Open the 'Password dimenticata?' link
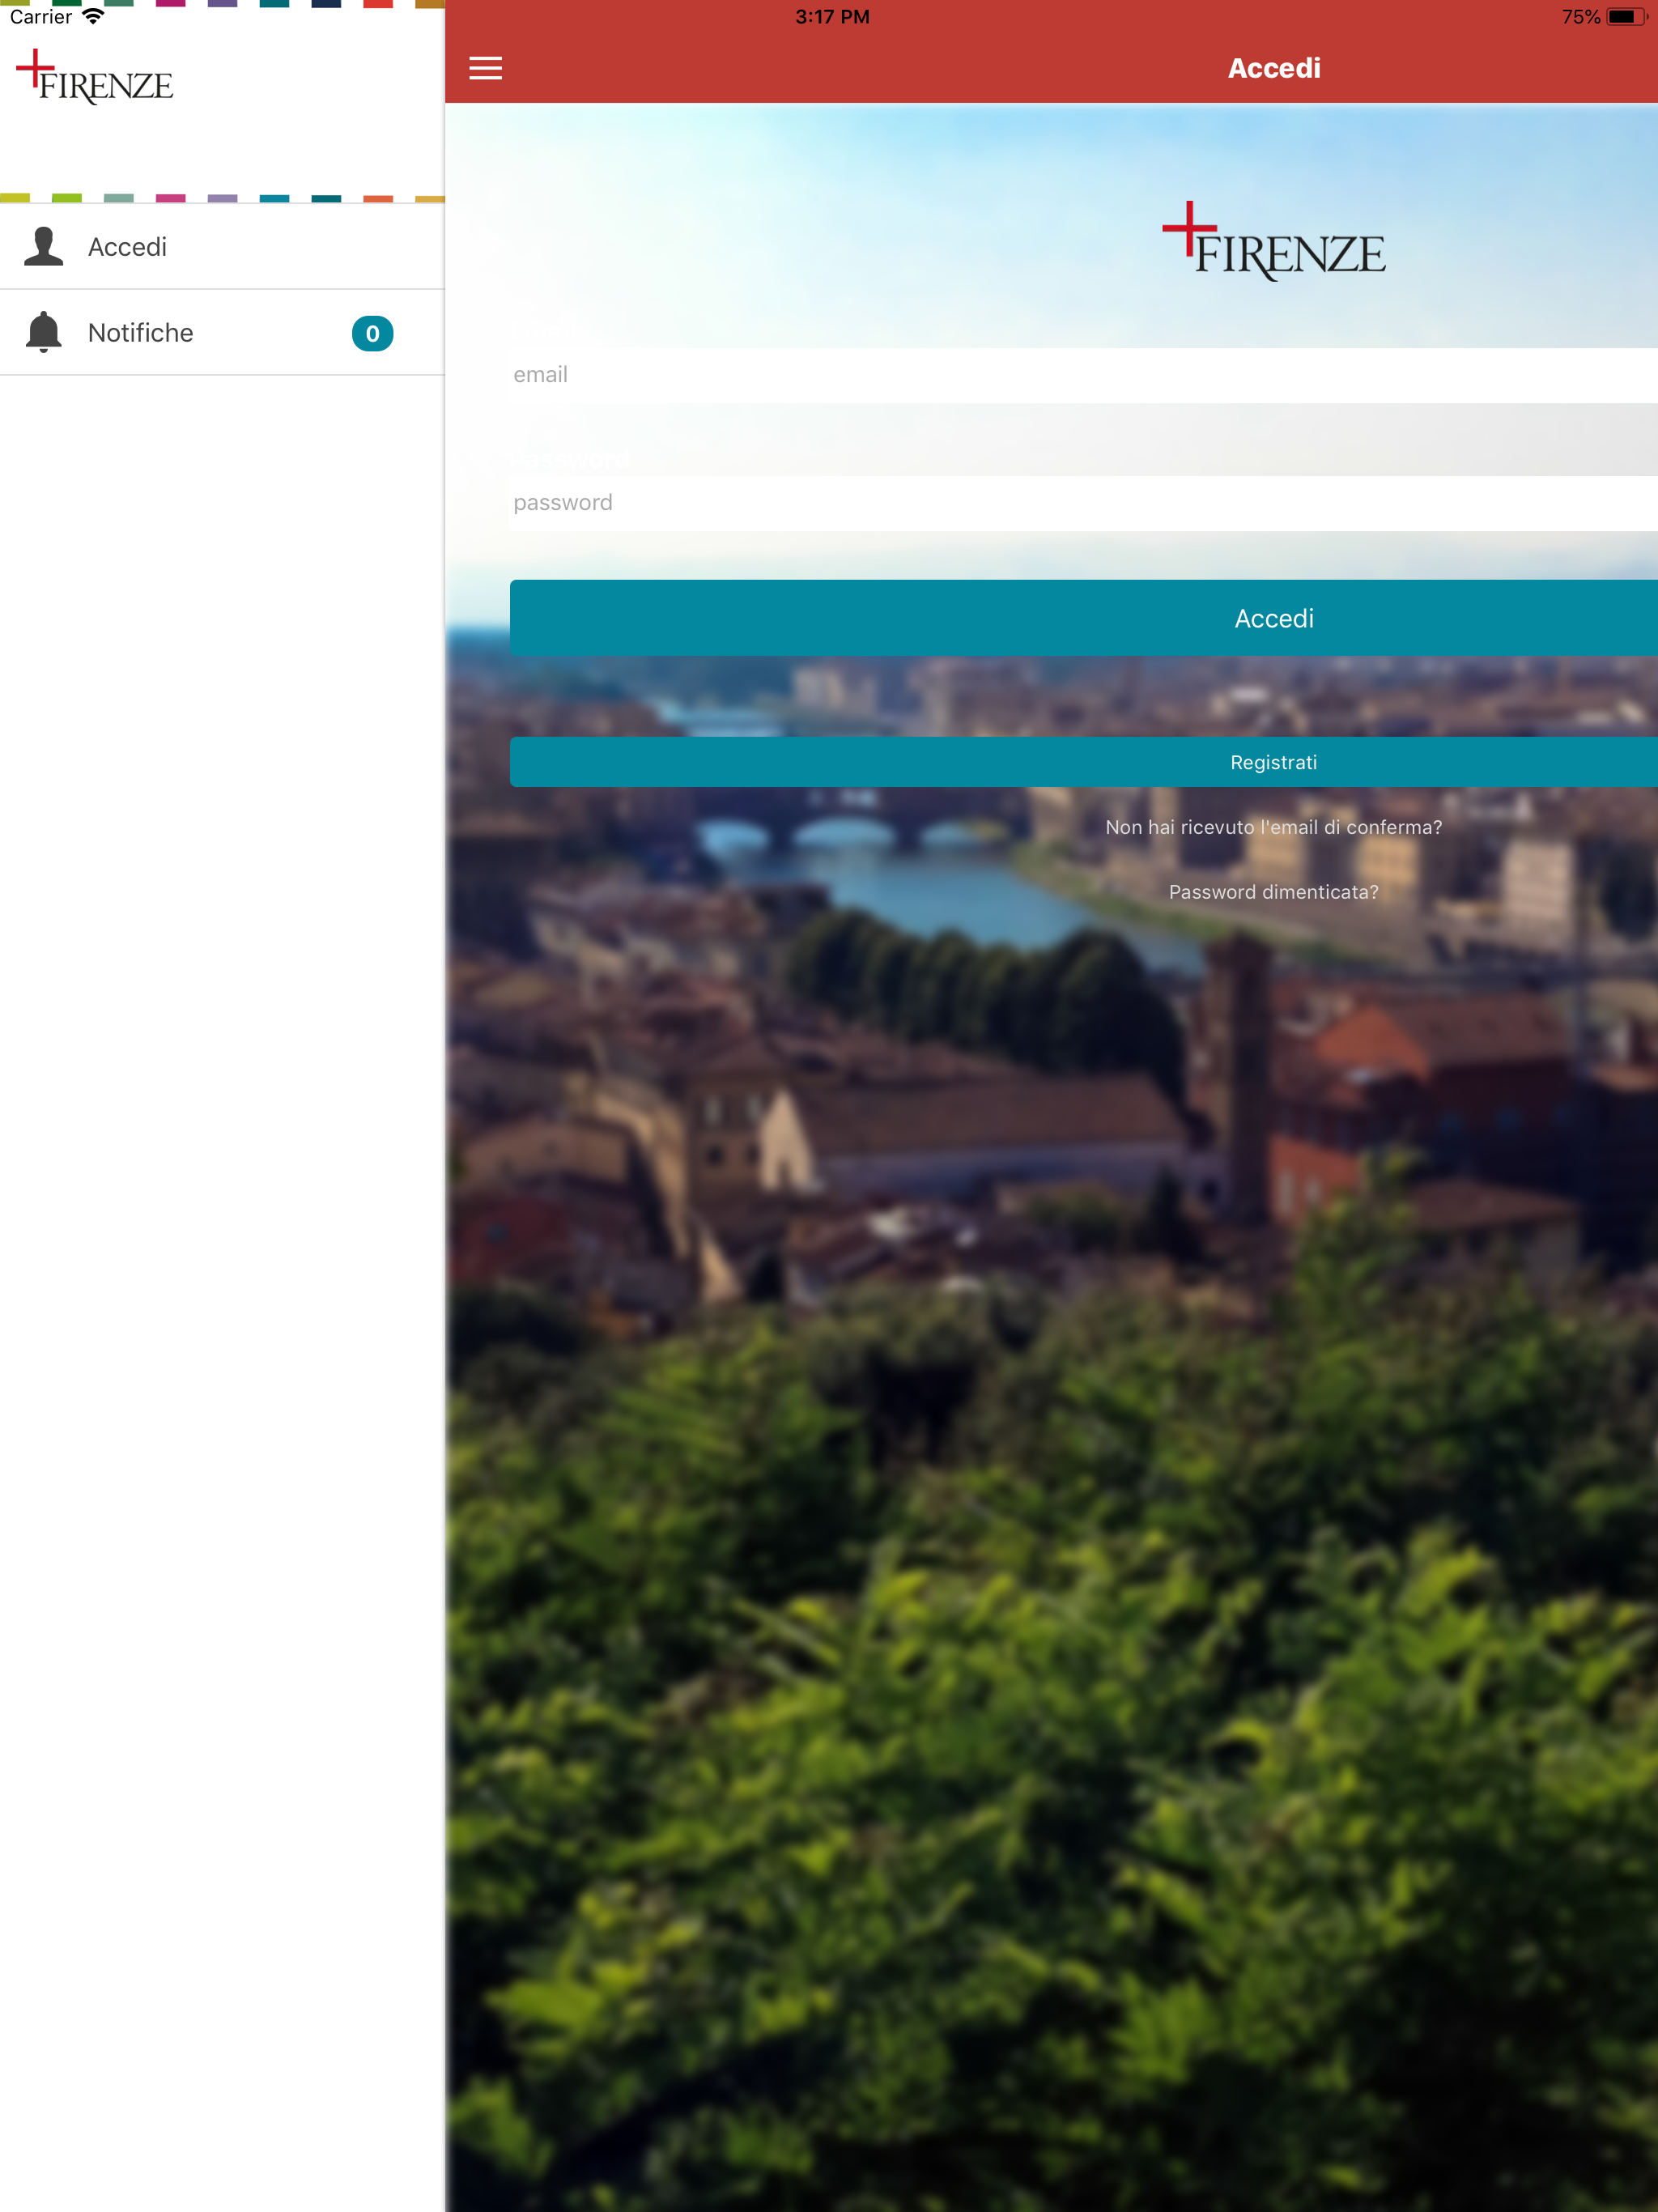 point(1273,892)
